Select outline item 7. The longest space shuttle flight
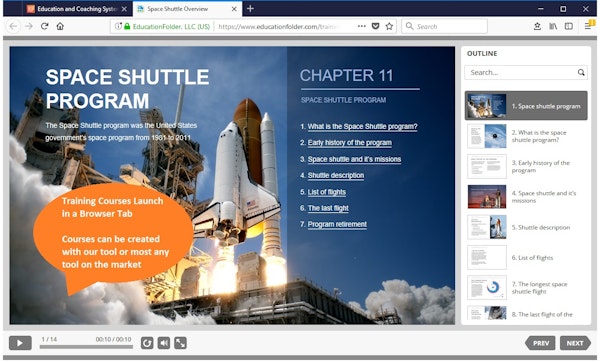This screenshot has width=600, height=363. click(526, 288)
